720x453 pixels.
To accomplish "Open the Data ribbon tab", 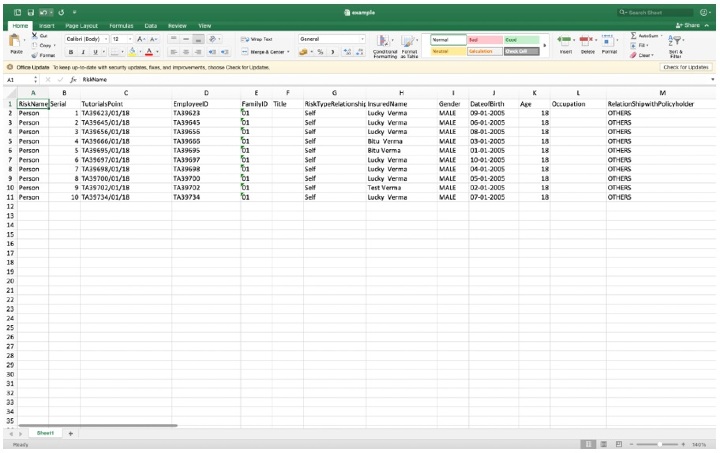I will [151, 26].
